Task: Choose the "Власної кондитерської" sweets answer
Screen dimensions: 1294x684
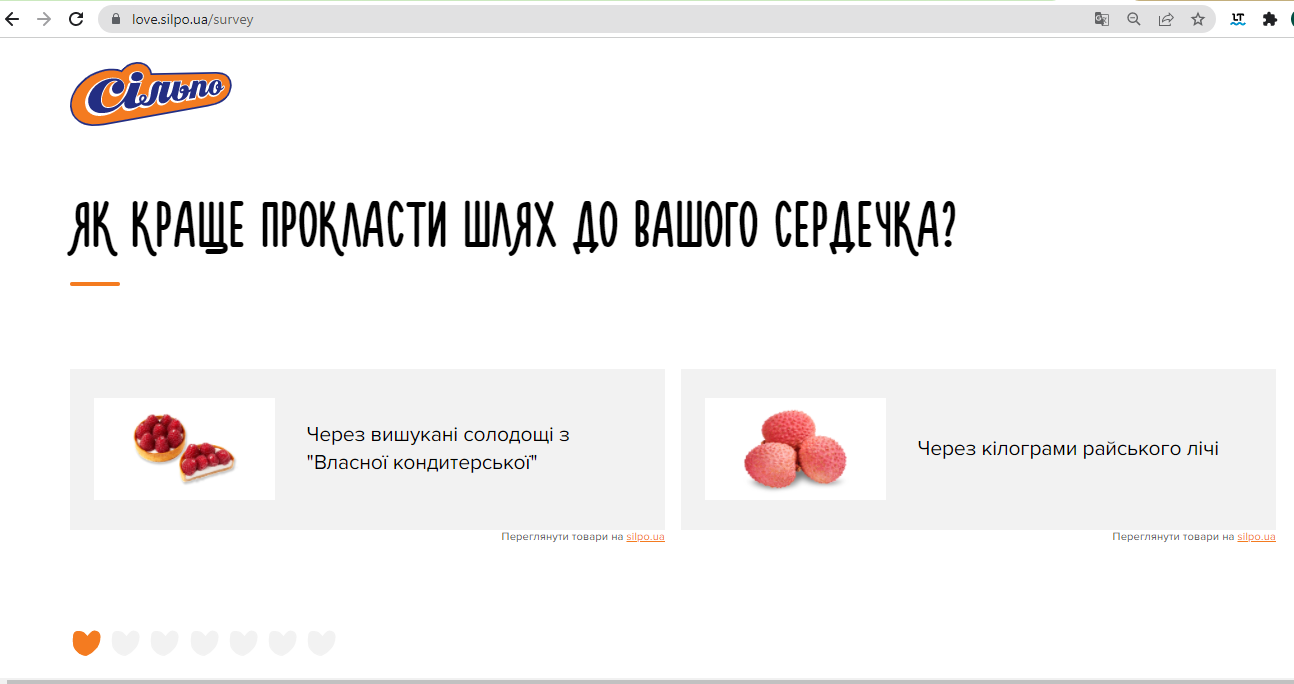Action: point(438,449)
